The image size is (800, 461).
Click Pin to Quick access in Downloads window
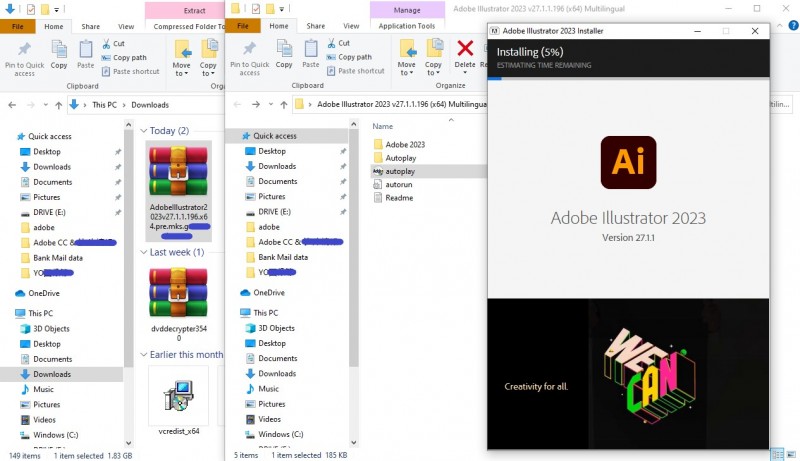tap(24, 59)
